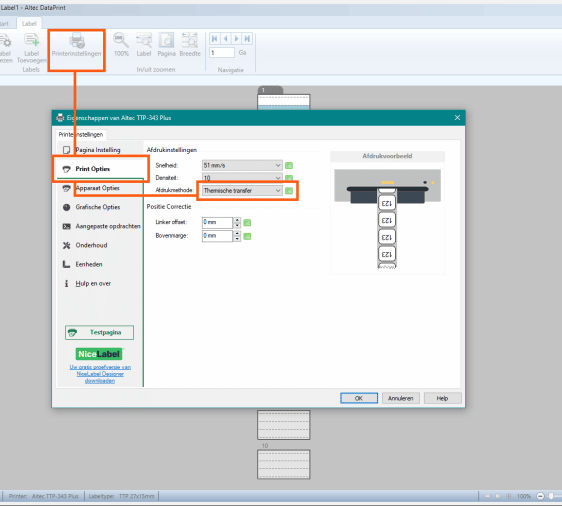Zoom to Label fit icon
The height and width of the screenshot is (506, 562).
[x=144, y=45]
